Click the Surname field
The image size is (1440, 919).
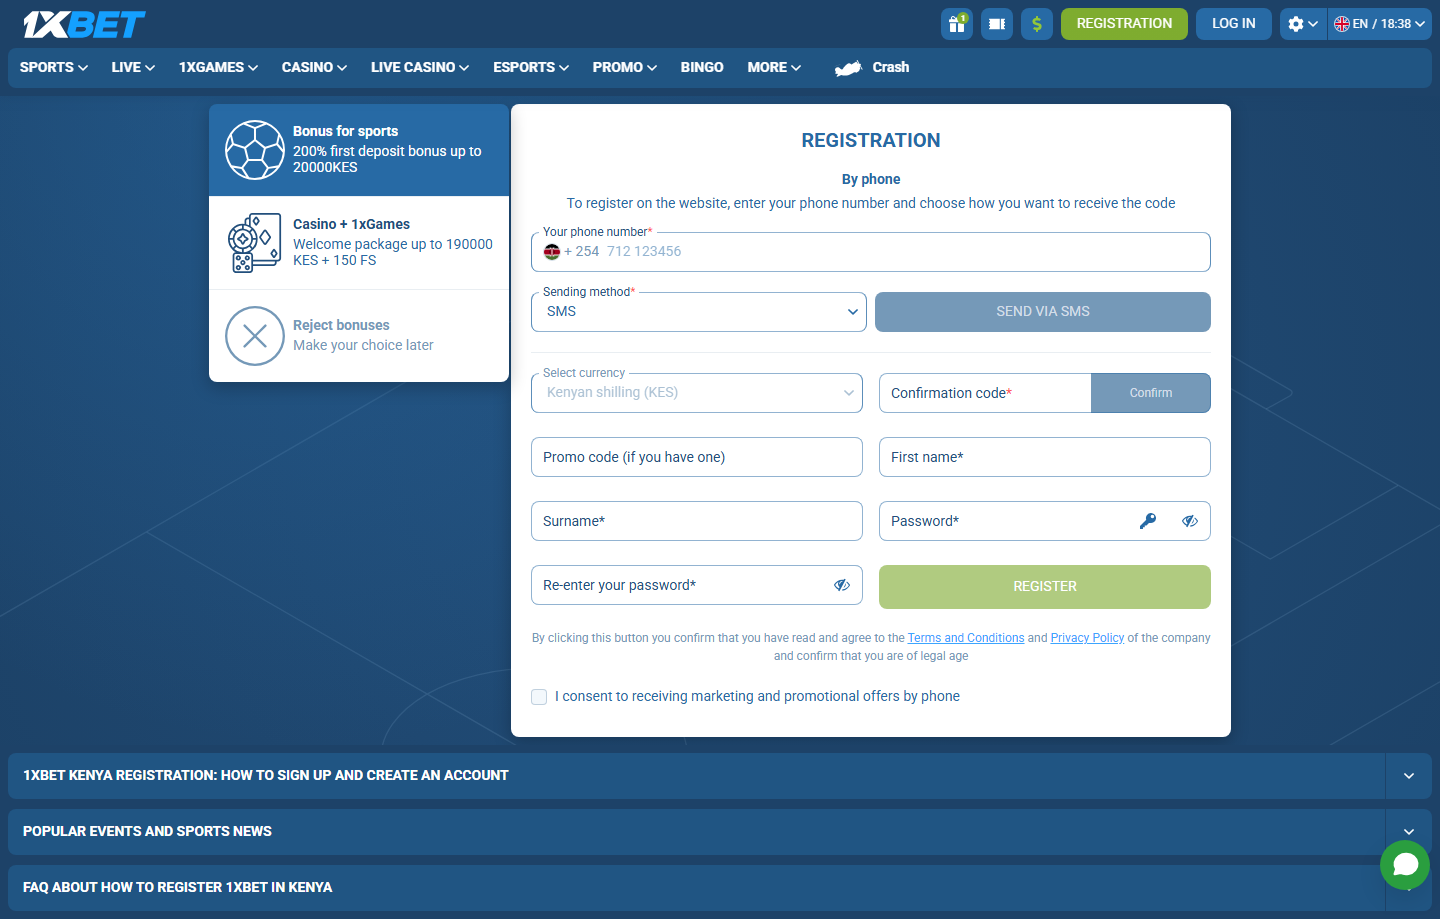tap(697, 521)
